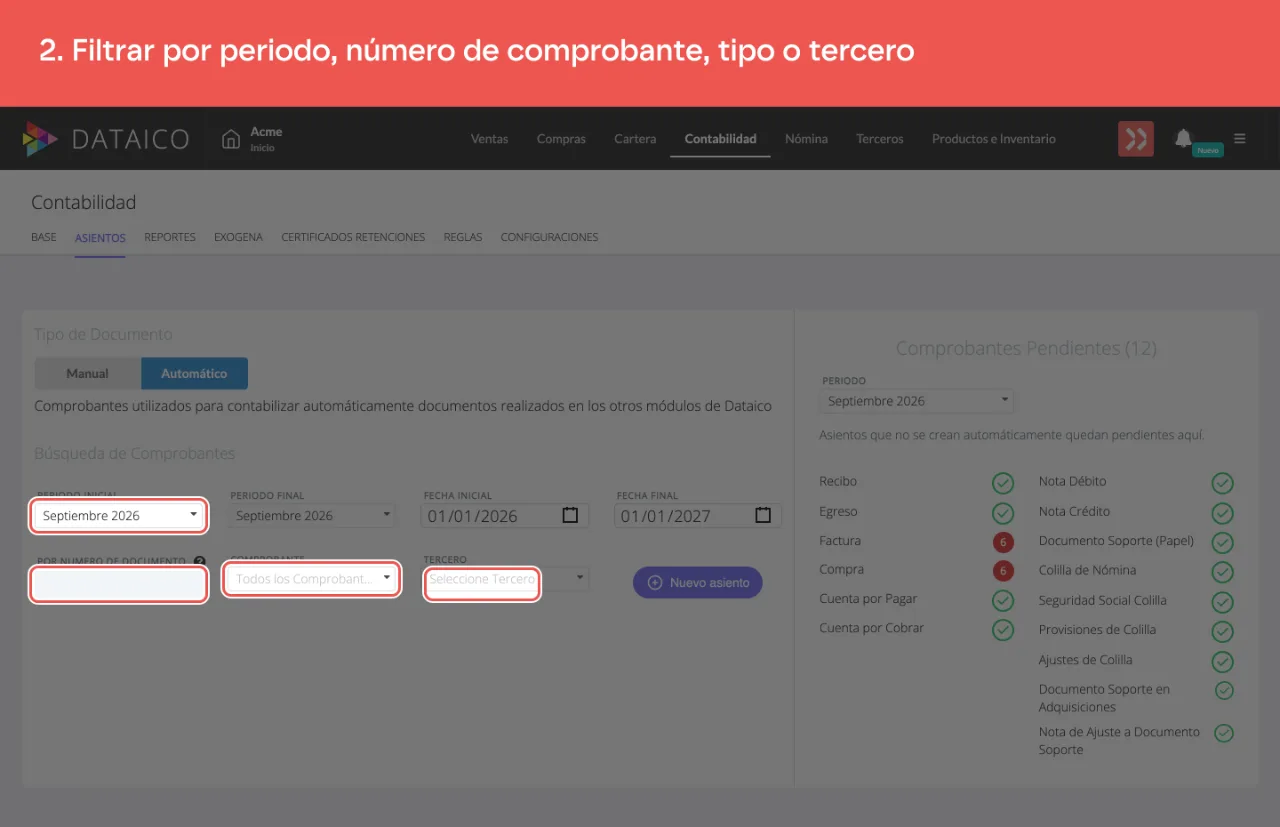Open the Nómina menu

coord(806,139)
